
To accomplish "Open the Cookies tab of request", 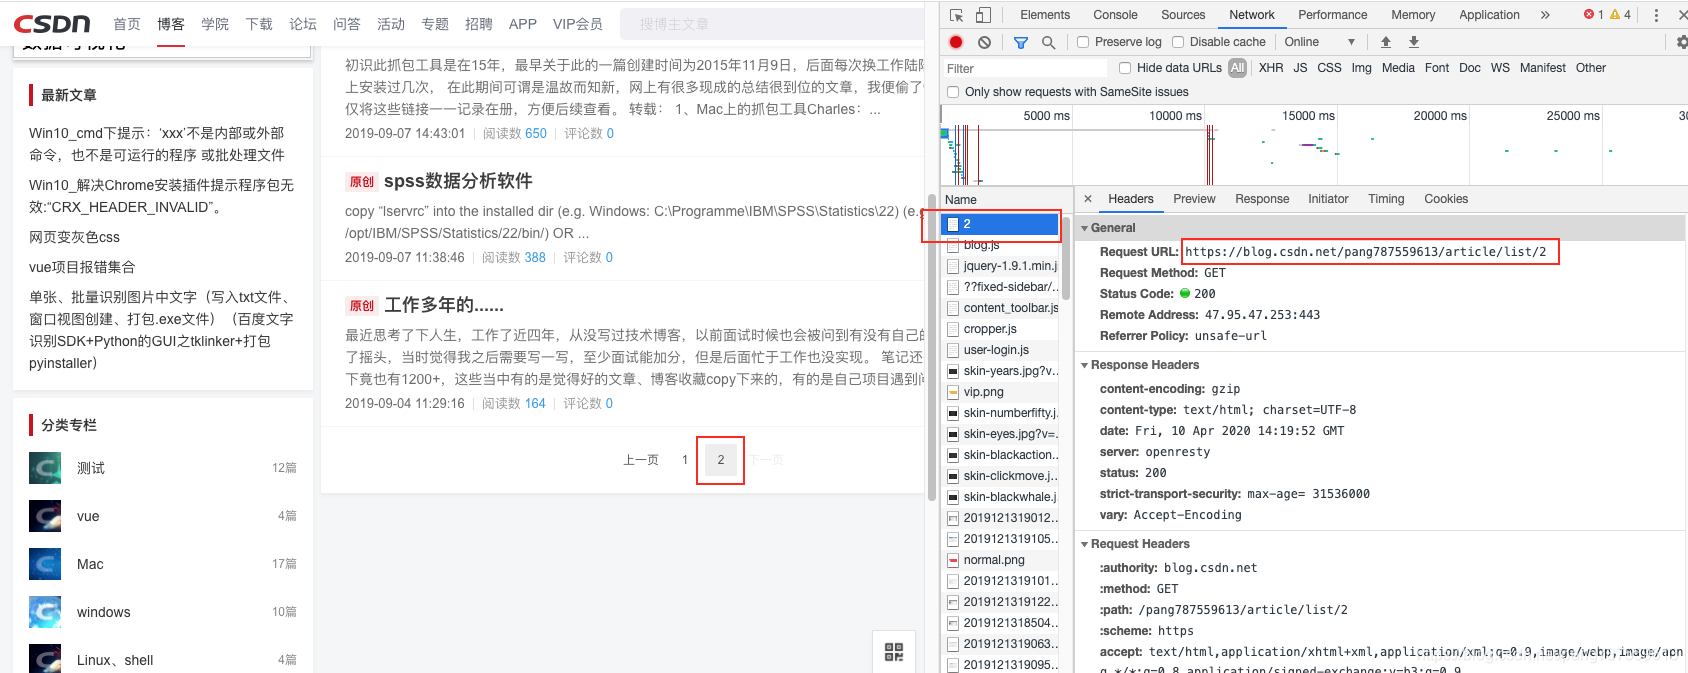I will [1446, 199].
